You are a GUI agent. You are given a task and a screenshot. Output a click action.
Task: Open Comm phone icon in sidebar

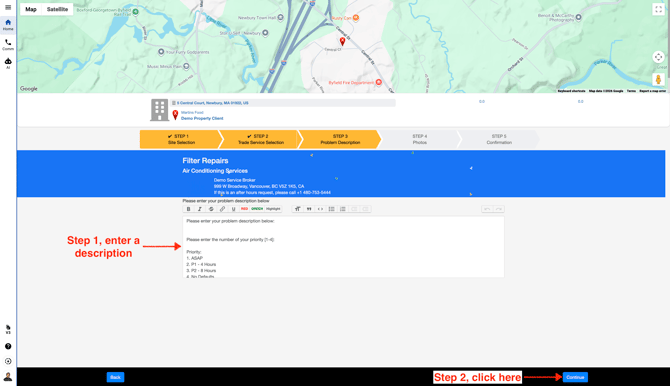[x=8, y=44]
